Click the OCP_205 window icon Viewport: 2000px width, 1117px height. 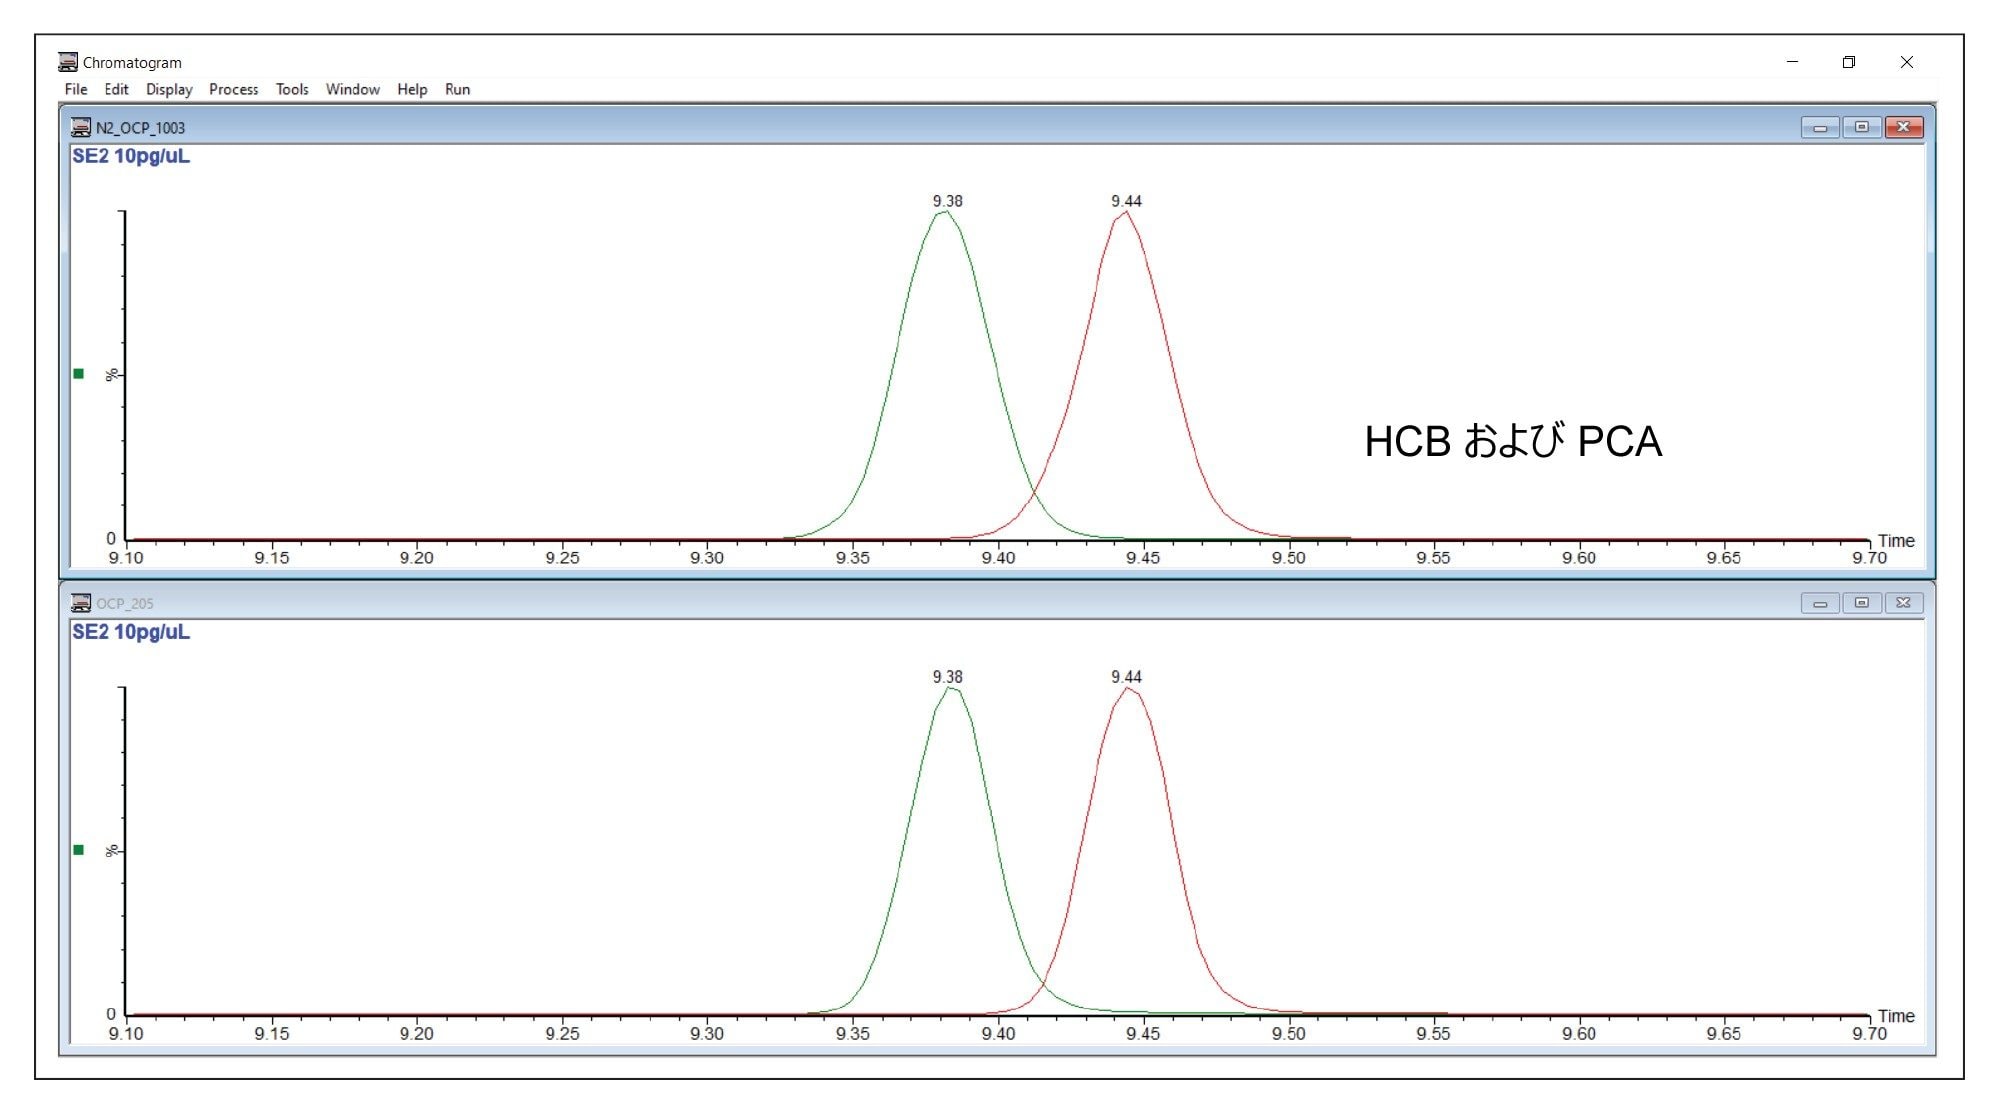click(81, 603)
